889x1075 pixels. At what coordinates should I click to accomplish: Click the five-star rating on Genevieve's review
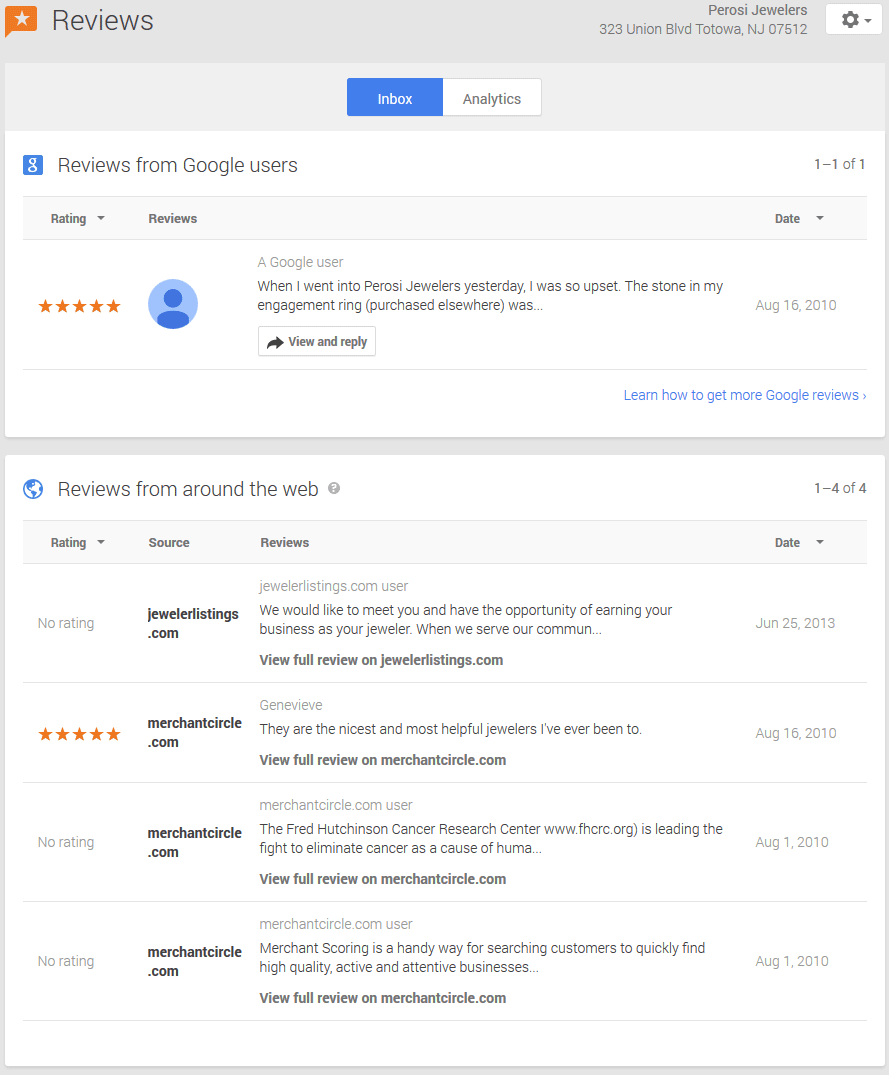point(80,734)
